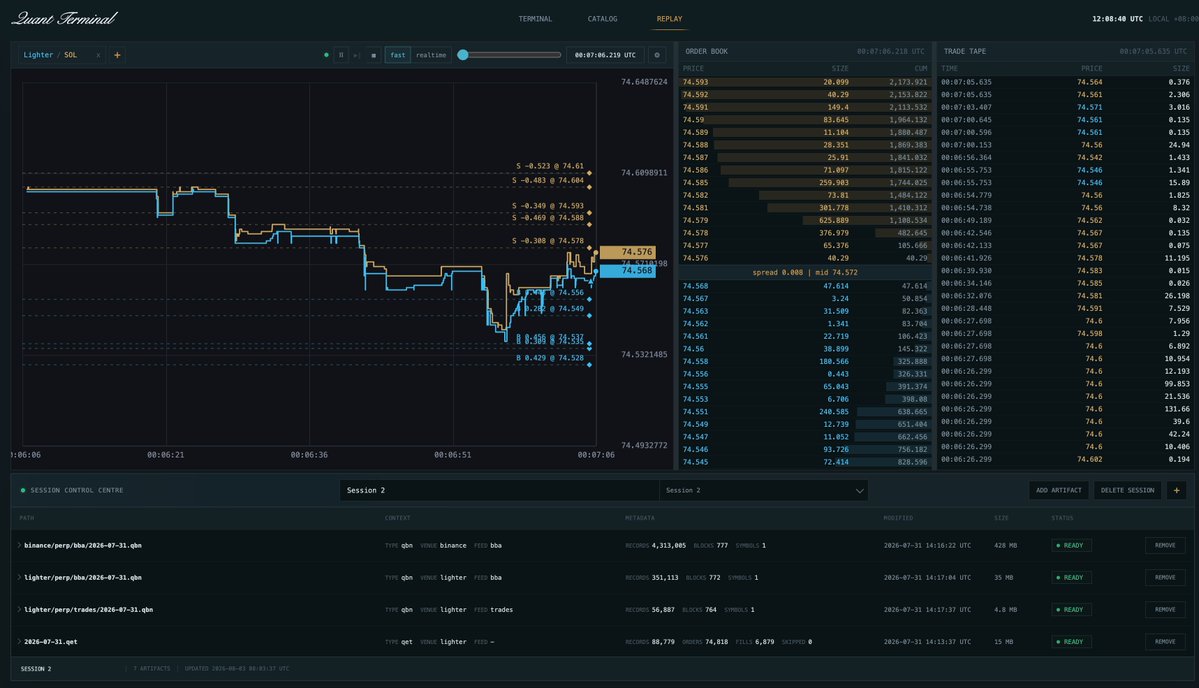The height and width of the screenshot is (688, 1199).
Task: Pause the replay playback
Action: (341, 55)
